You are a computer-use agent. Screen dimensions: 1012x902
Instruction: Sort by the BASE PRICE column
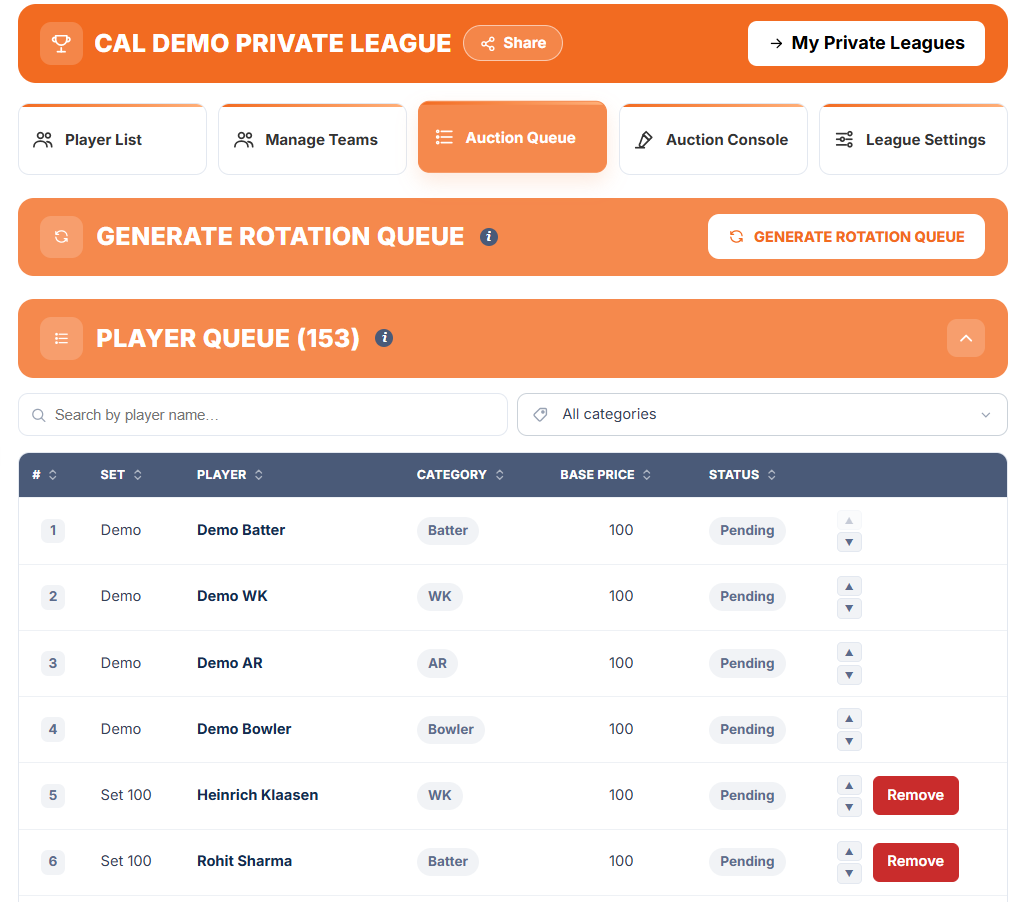pyautogui.click(x=605, y=475)
